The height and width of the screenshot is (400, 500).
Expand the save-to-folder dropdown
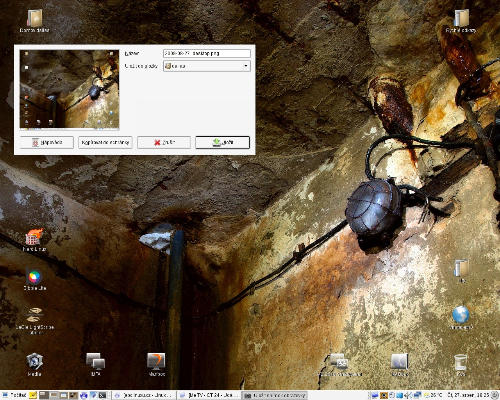pos(207,66)
